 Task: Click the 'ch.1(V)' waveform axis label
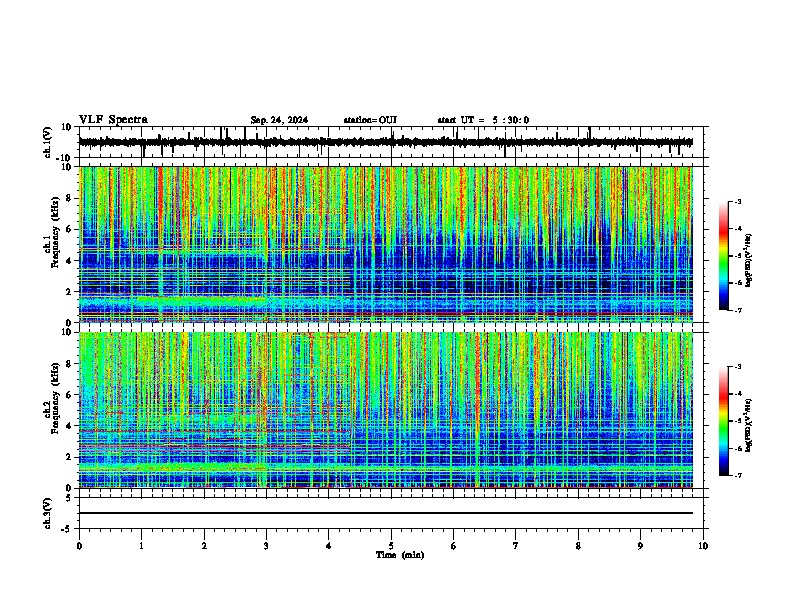point(48,142)
